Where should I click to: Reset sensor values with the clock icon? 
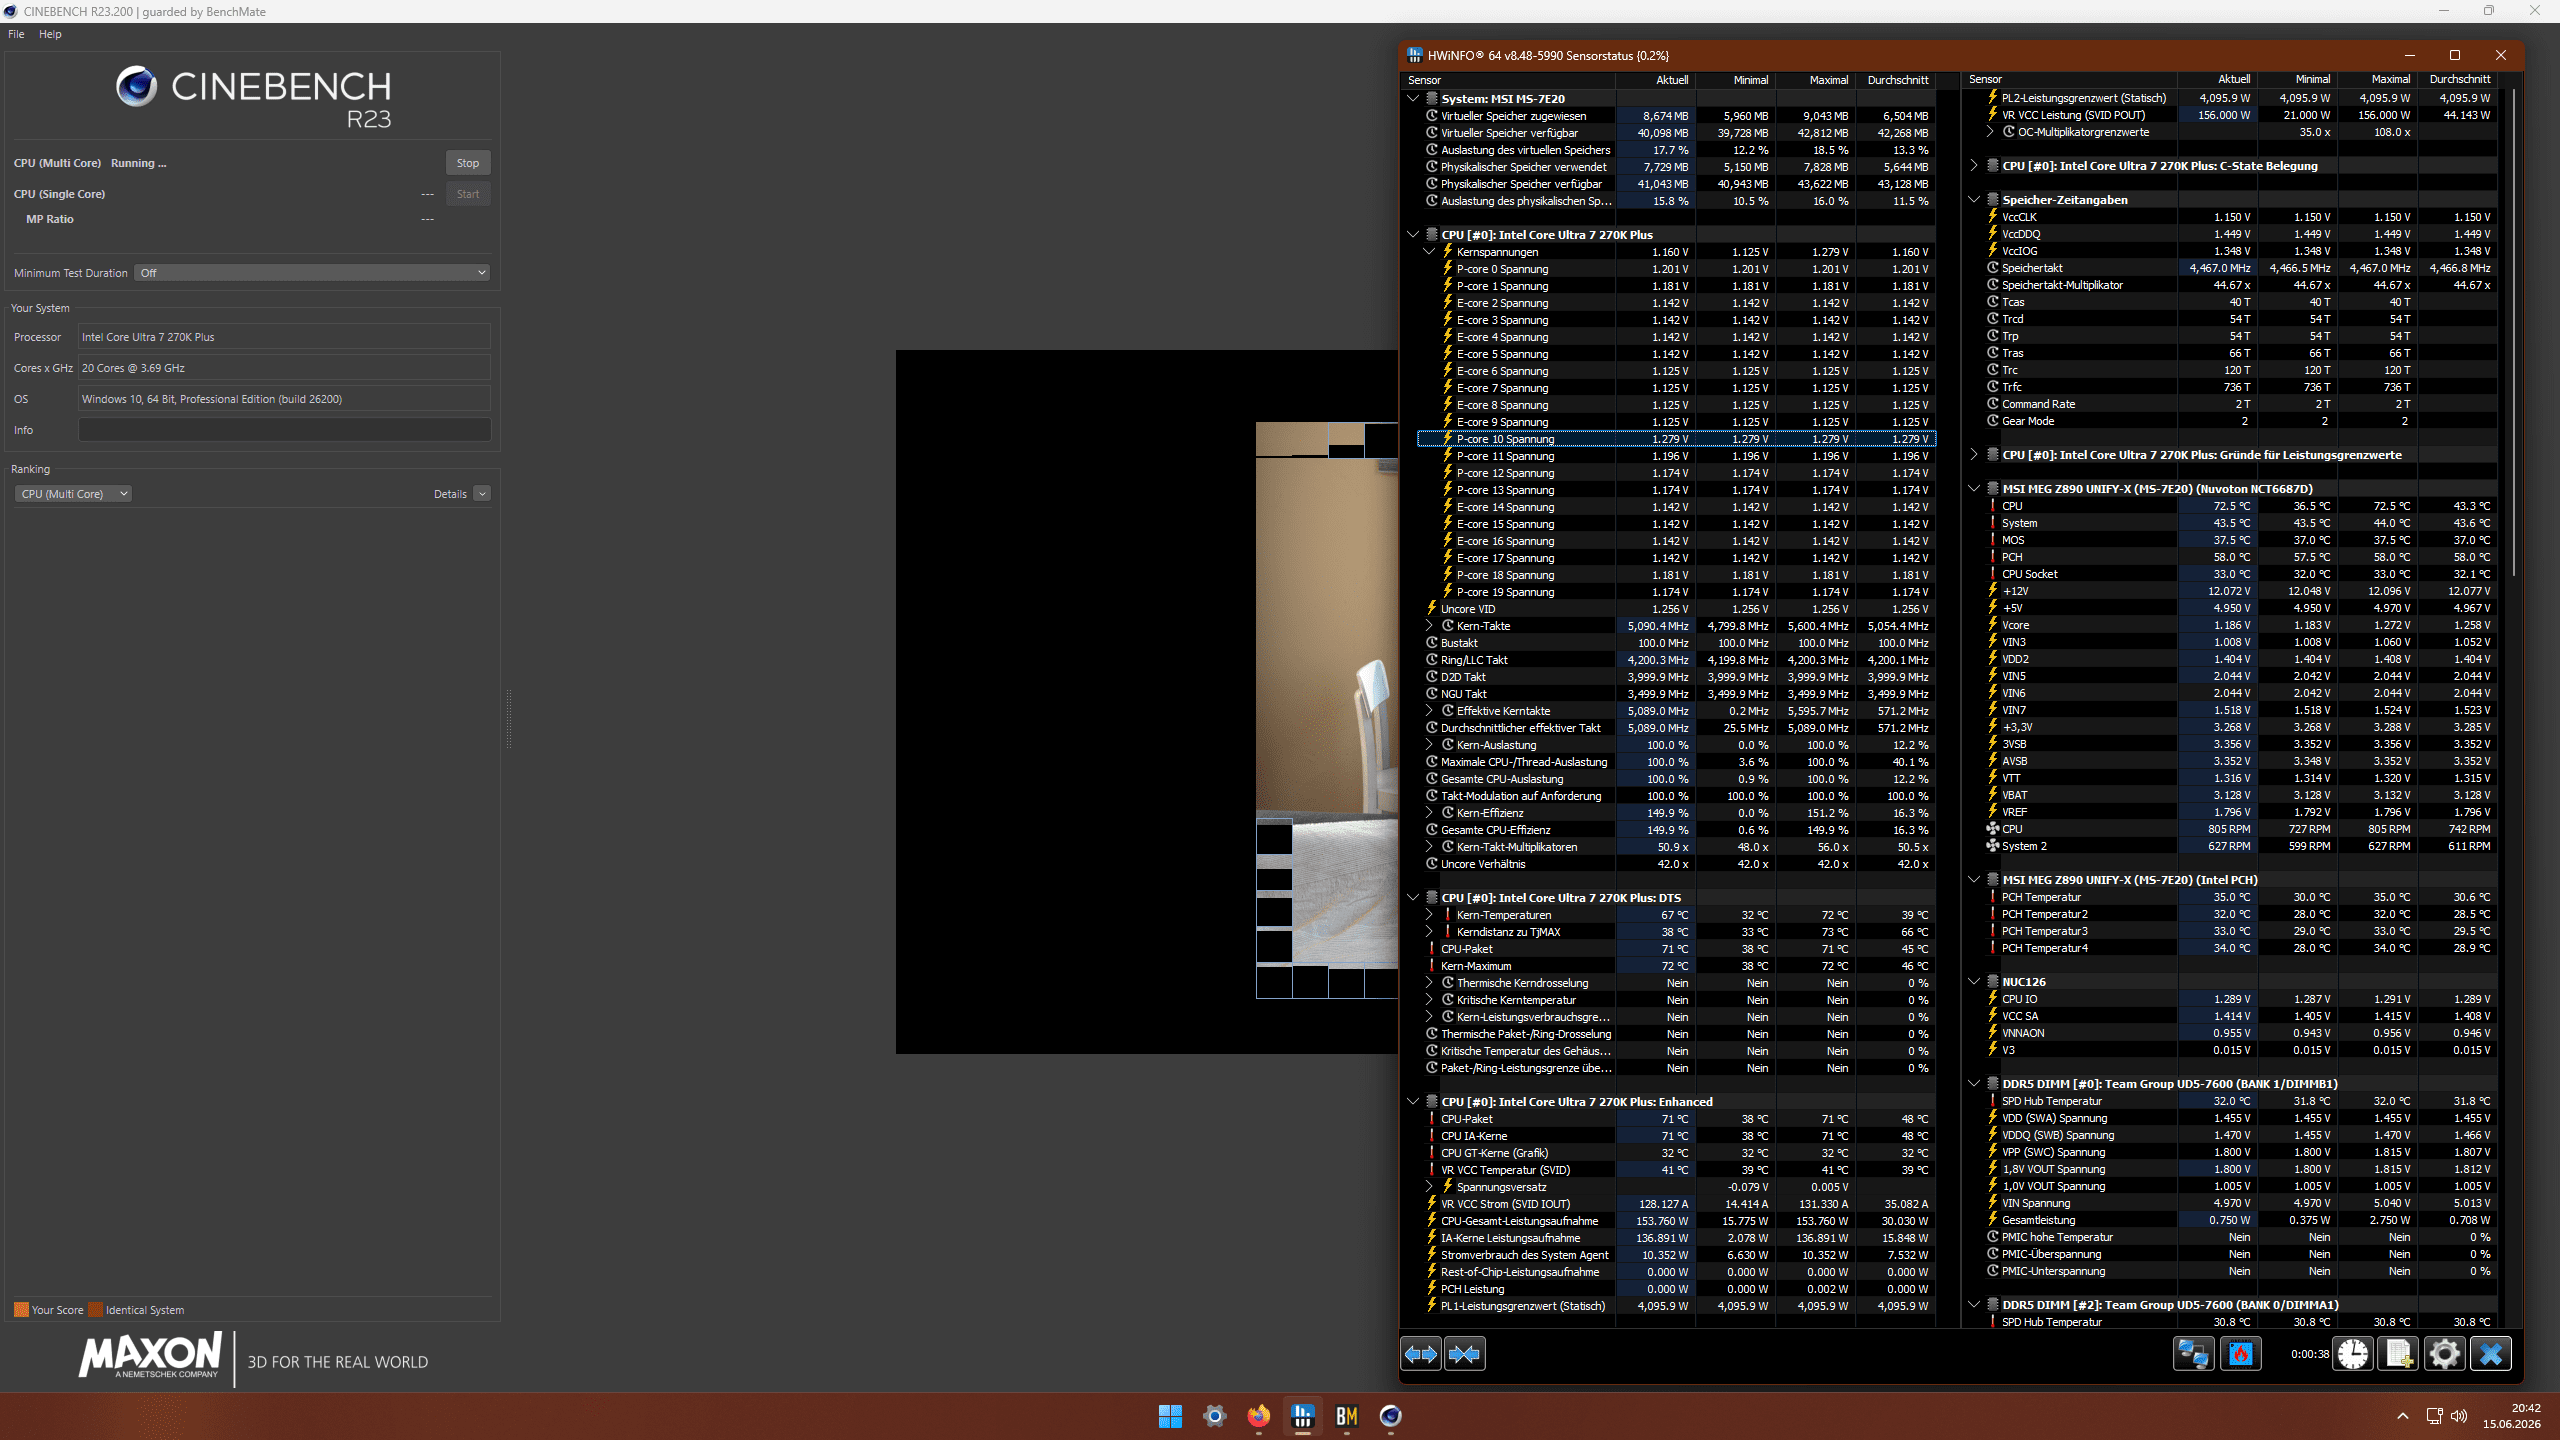pos(2353,1354)
